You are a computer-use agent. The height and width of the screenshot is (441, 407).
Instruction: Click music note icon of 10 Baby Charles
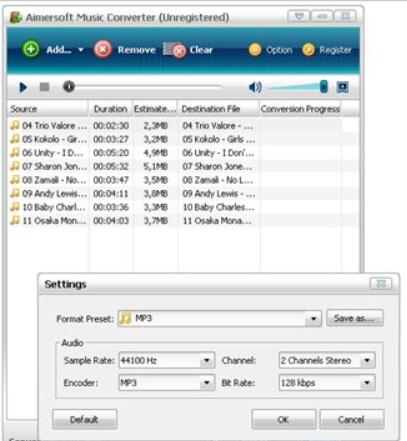point(15,207)
